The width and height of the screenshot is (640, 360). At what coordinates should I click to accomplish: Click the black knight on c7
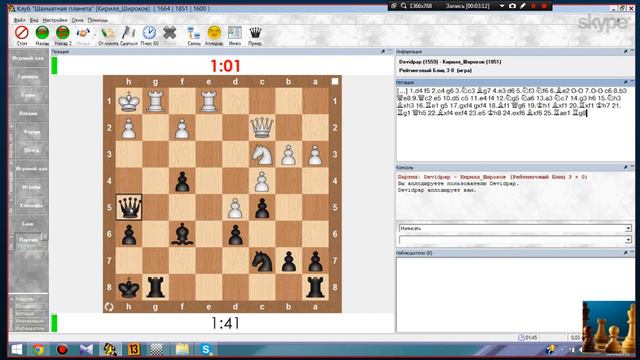click(262, 260)
